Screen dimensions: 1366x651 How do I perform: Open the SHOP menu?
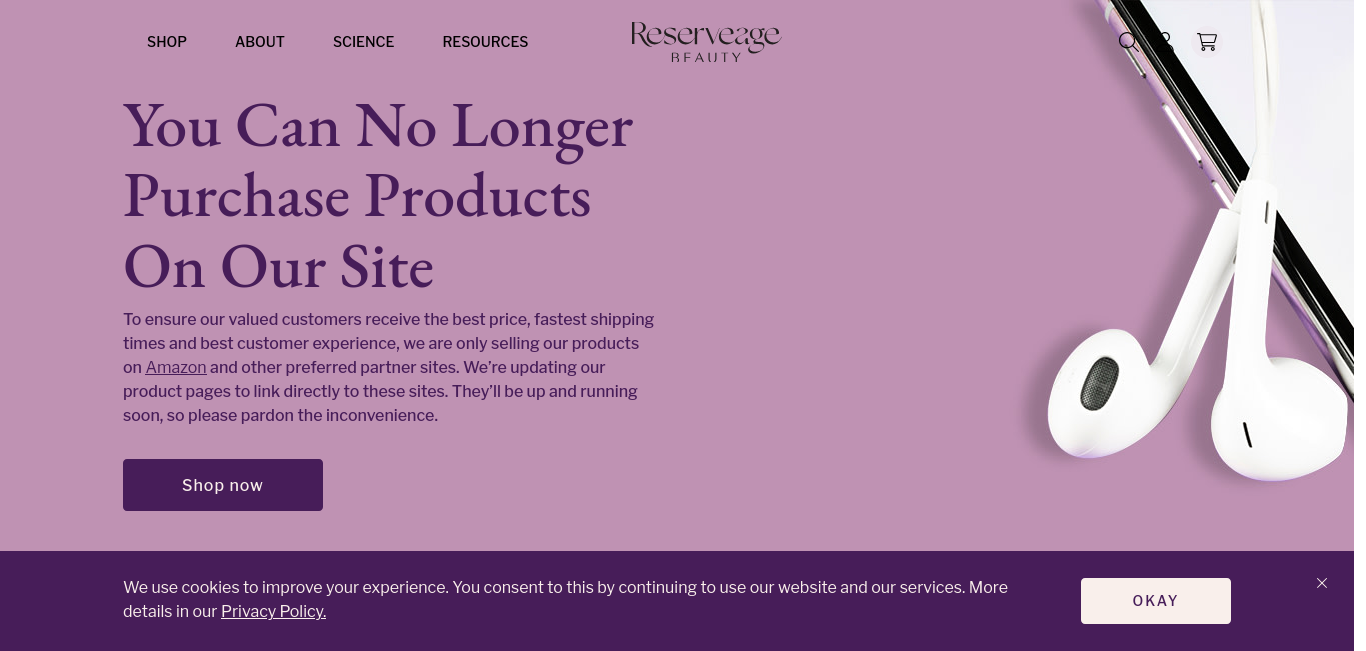(167, 42)
